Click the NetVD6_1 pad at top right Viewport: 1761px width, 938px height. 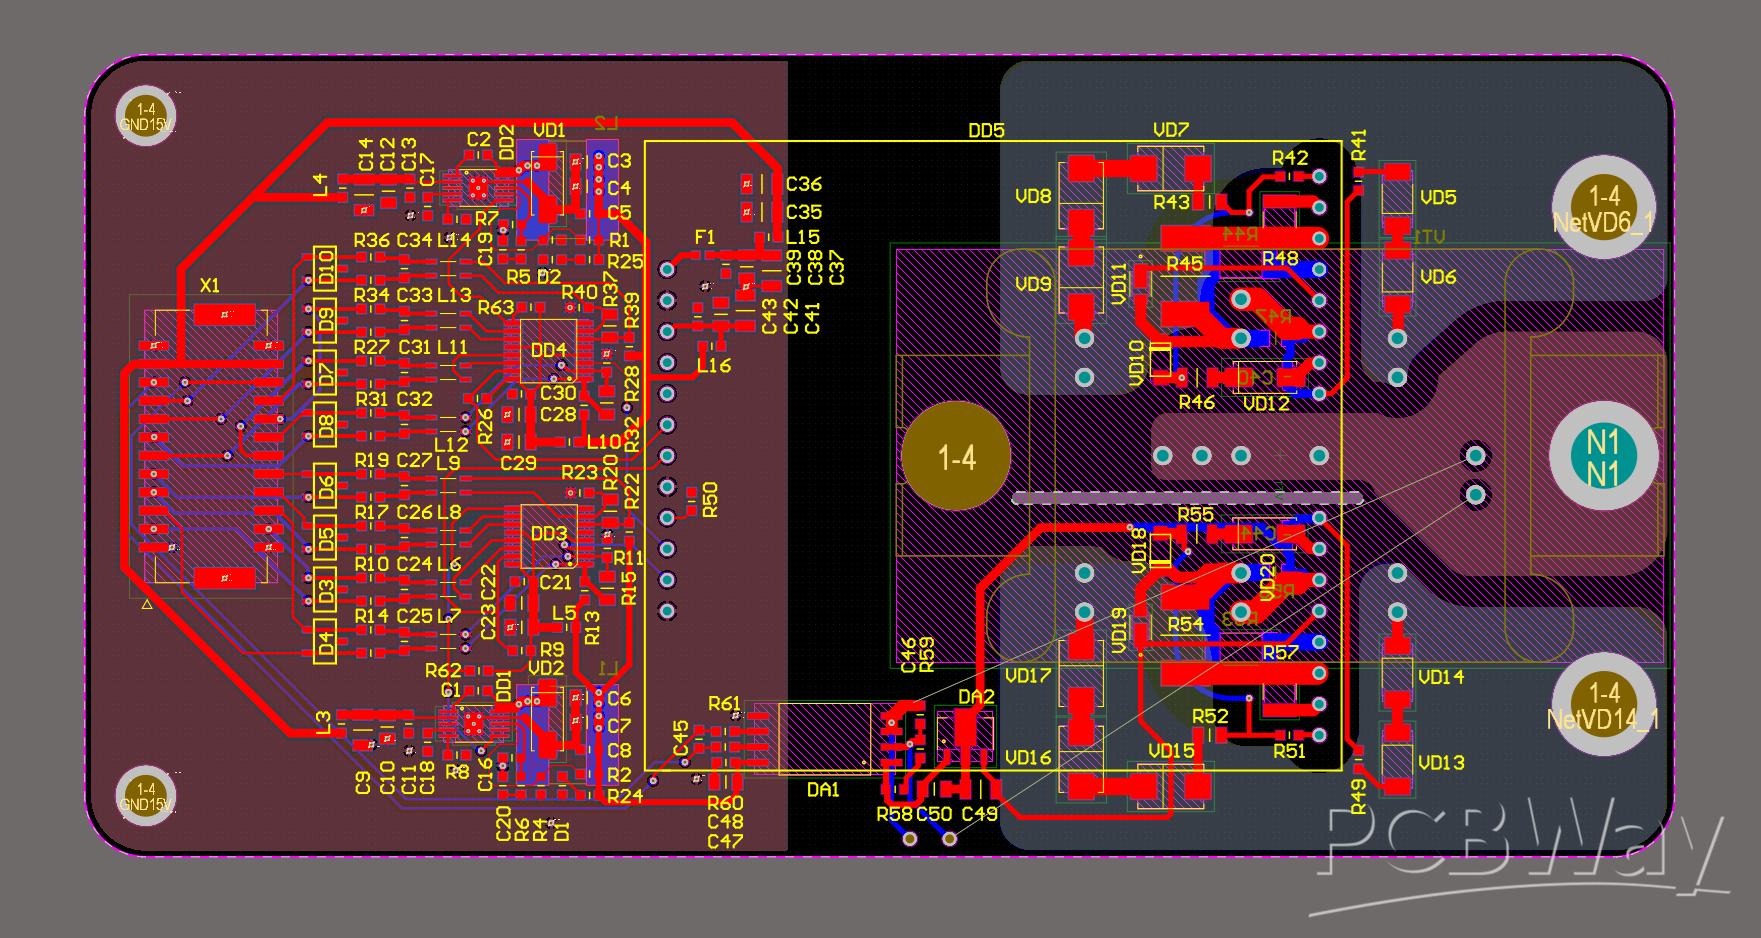click(1605, 205)
